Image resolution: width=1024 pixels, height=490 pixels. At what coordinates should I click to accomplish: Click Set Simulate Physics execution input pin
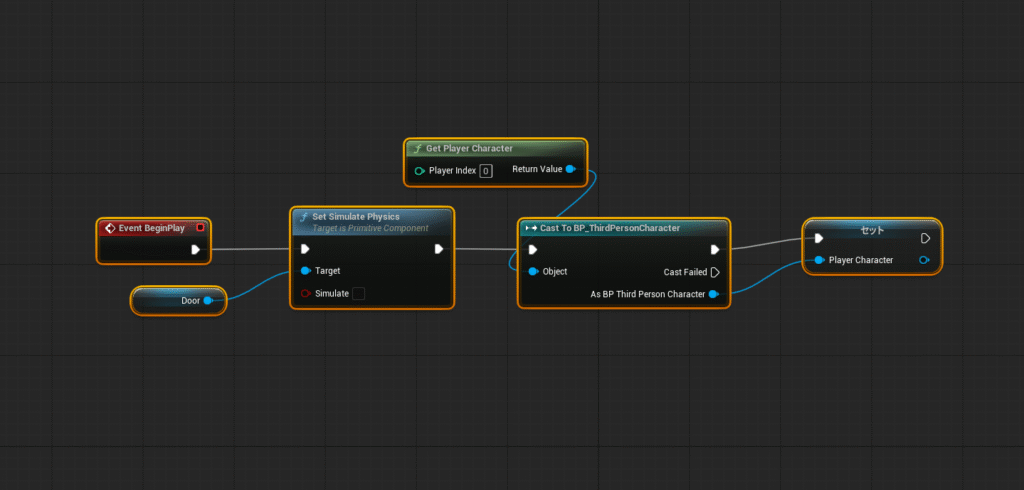[305, 249]
